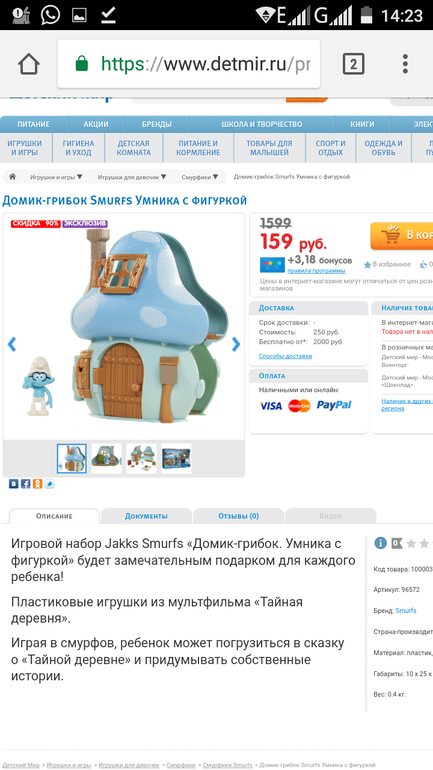
Task: Switch to the Документы tab
Action: (x=146, y=516)
